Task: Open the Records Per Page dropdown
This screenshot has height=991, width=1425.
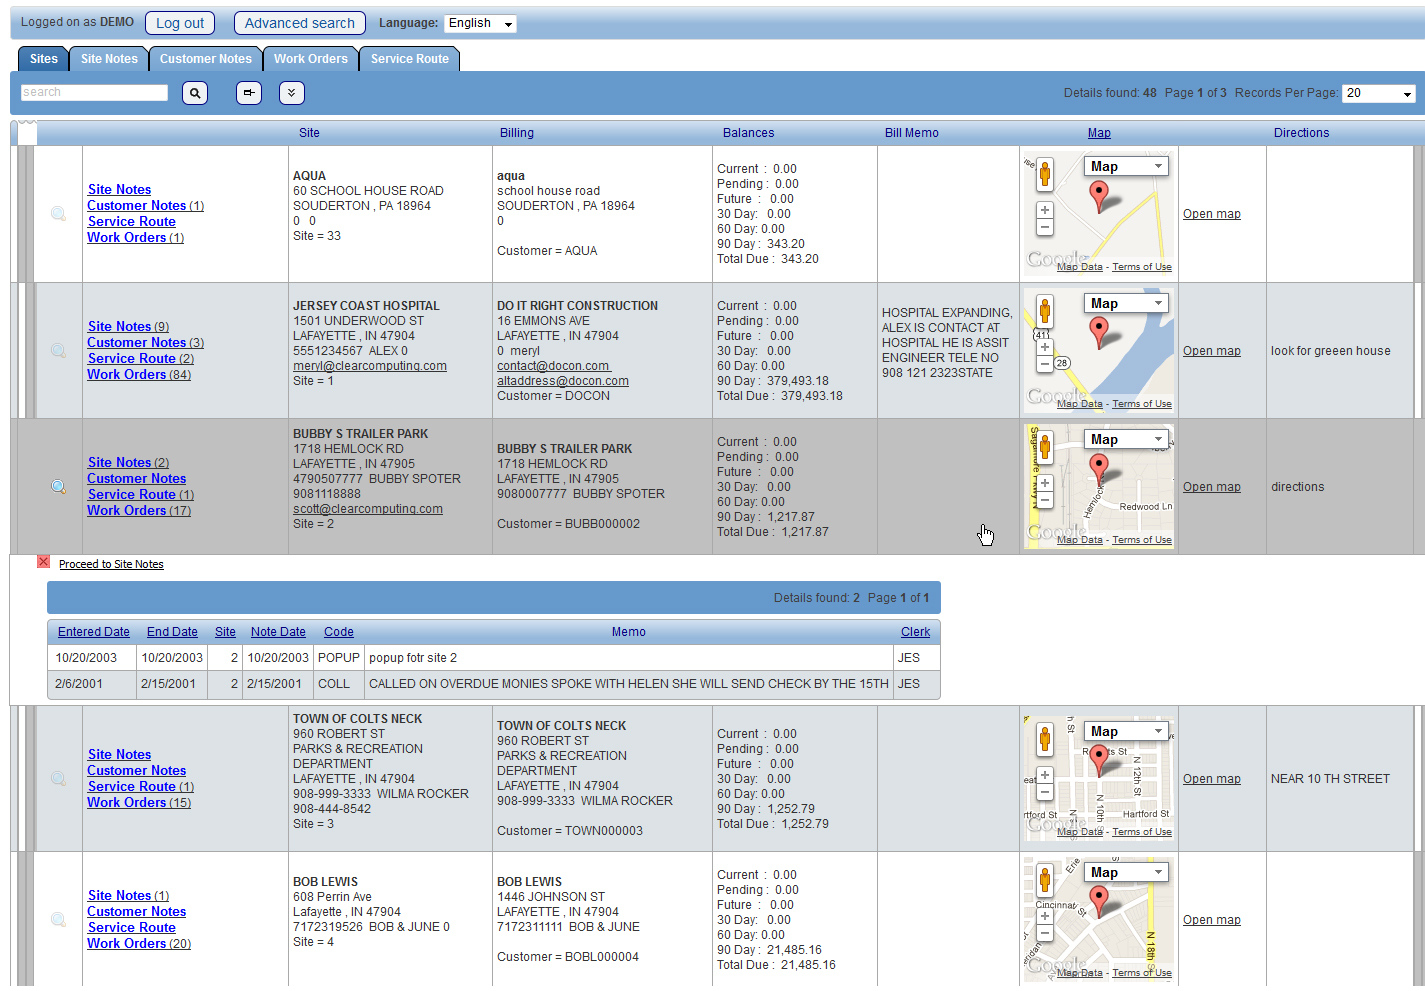Action: [x=1379, y=93]
